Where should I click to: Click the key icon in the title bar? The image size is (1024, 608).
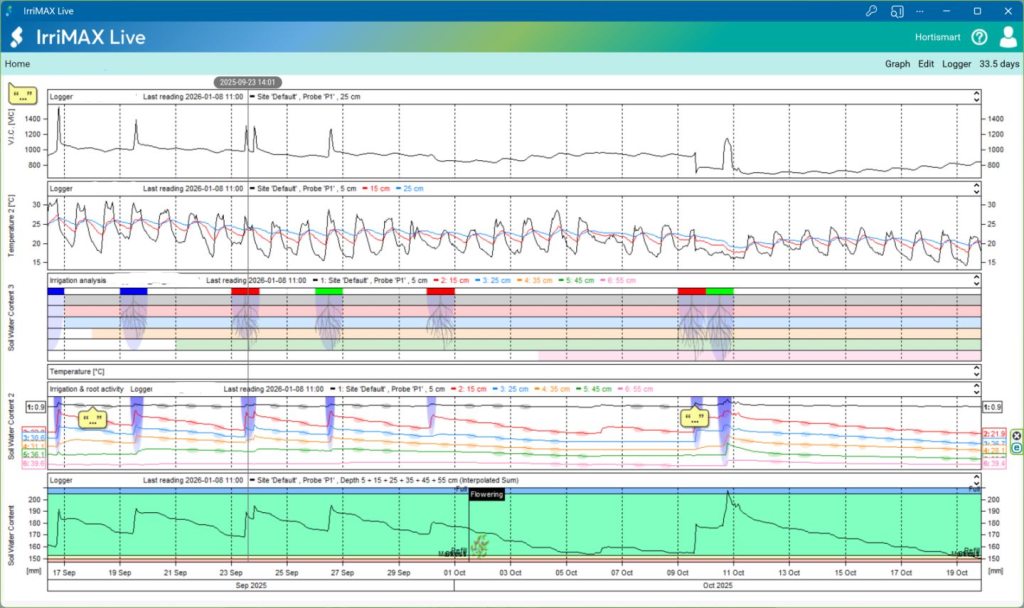(871, 10)
